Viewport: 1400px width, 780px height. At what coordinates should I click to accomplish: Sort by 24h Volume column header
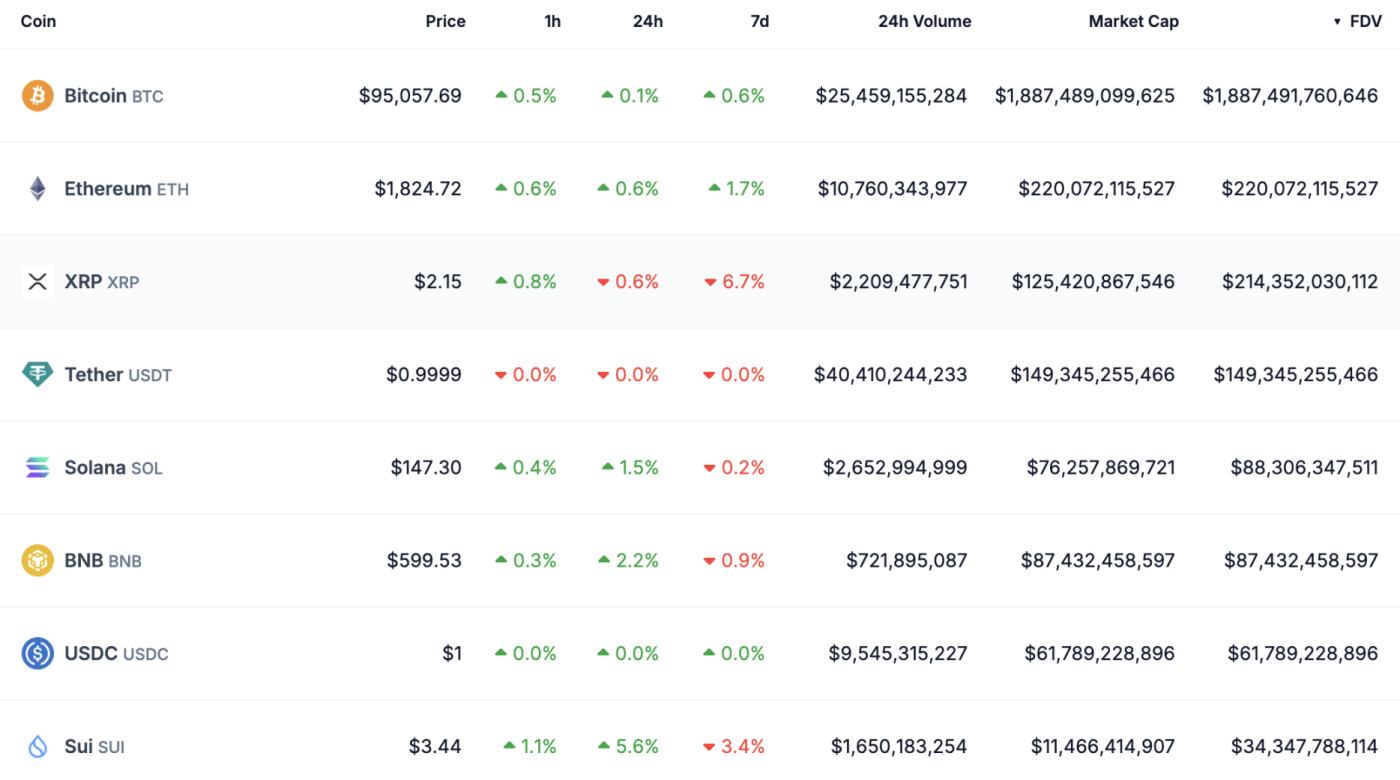(924, 21)
